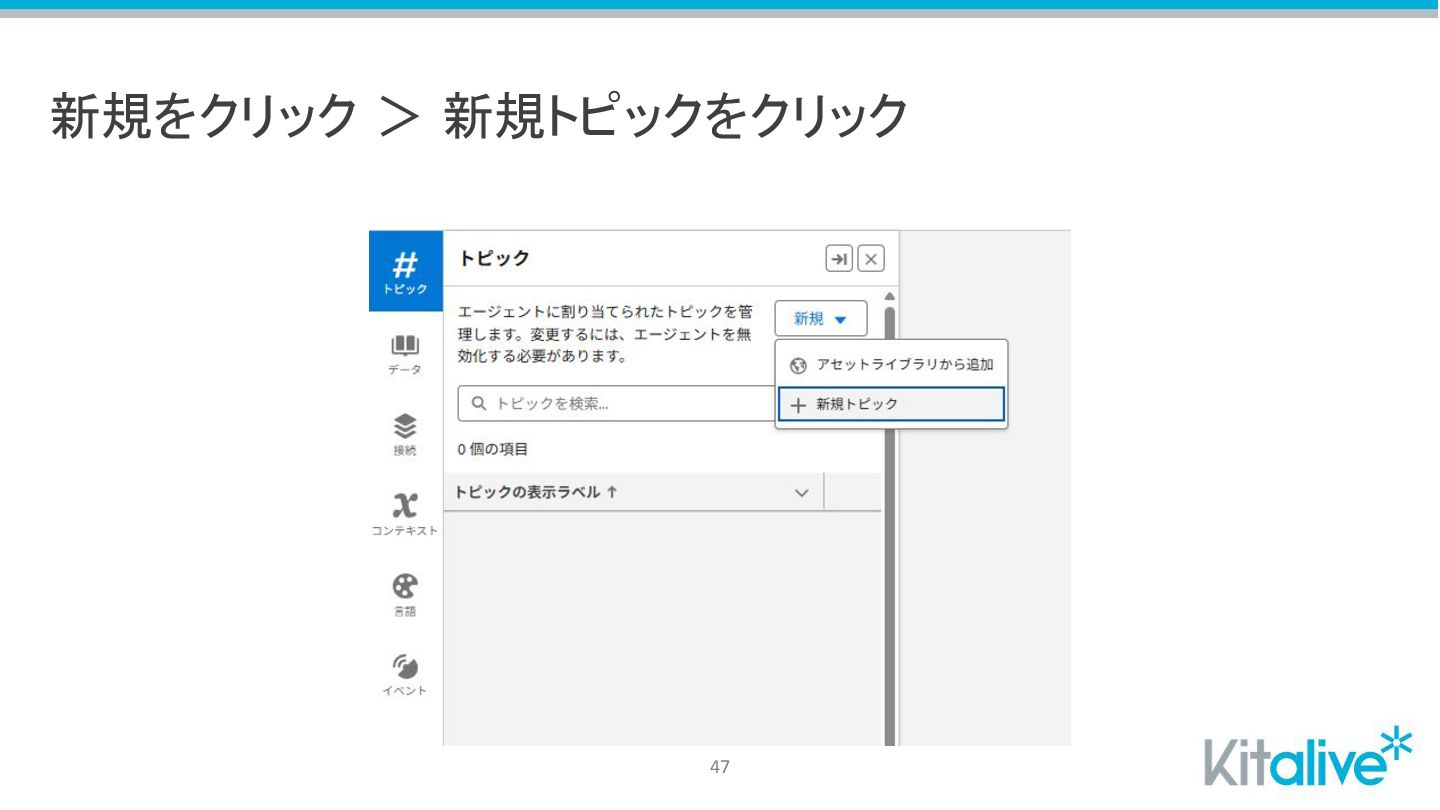Viewport: 1440px width, 810px height.
Task: Click the plus icon beside 新規トピック
Action: [798, 405]
